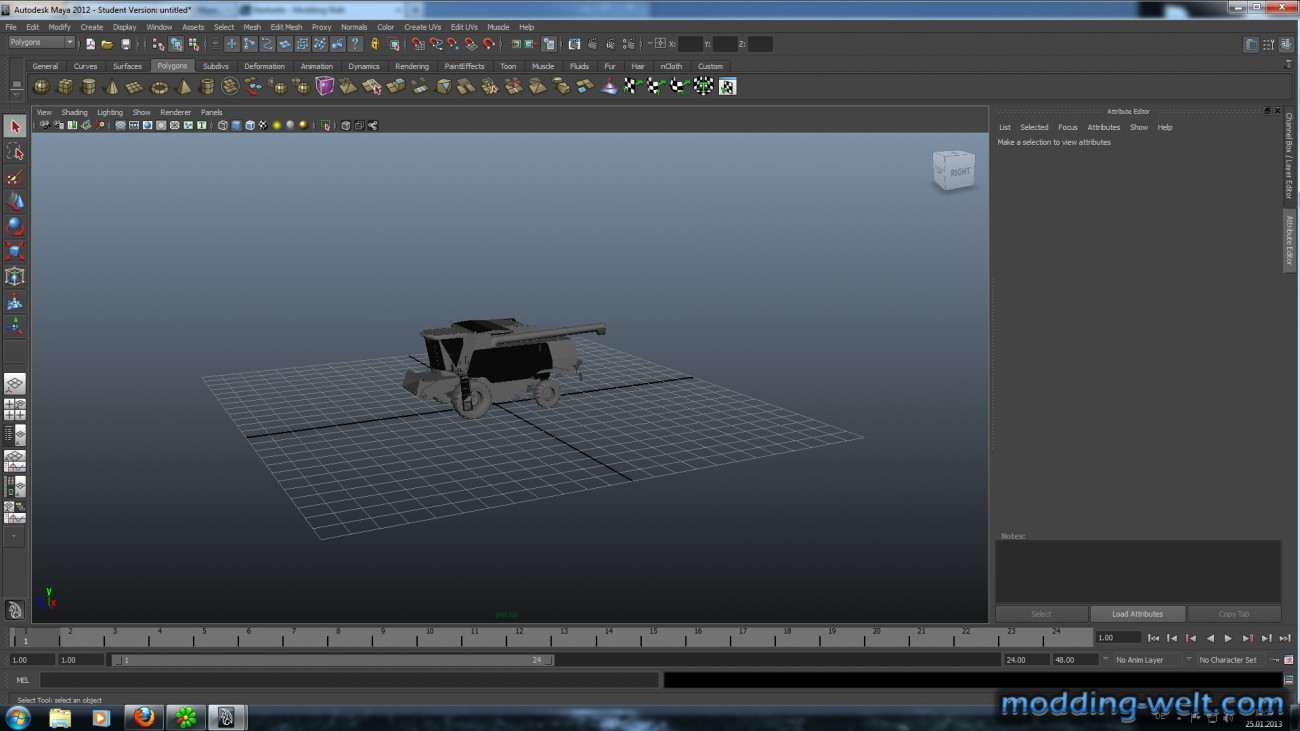The image size is (1300, 731).
Task: Activate the Rotate tool
Action: [15, 227]
